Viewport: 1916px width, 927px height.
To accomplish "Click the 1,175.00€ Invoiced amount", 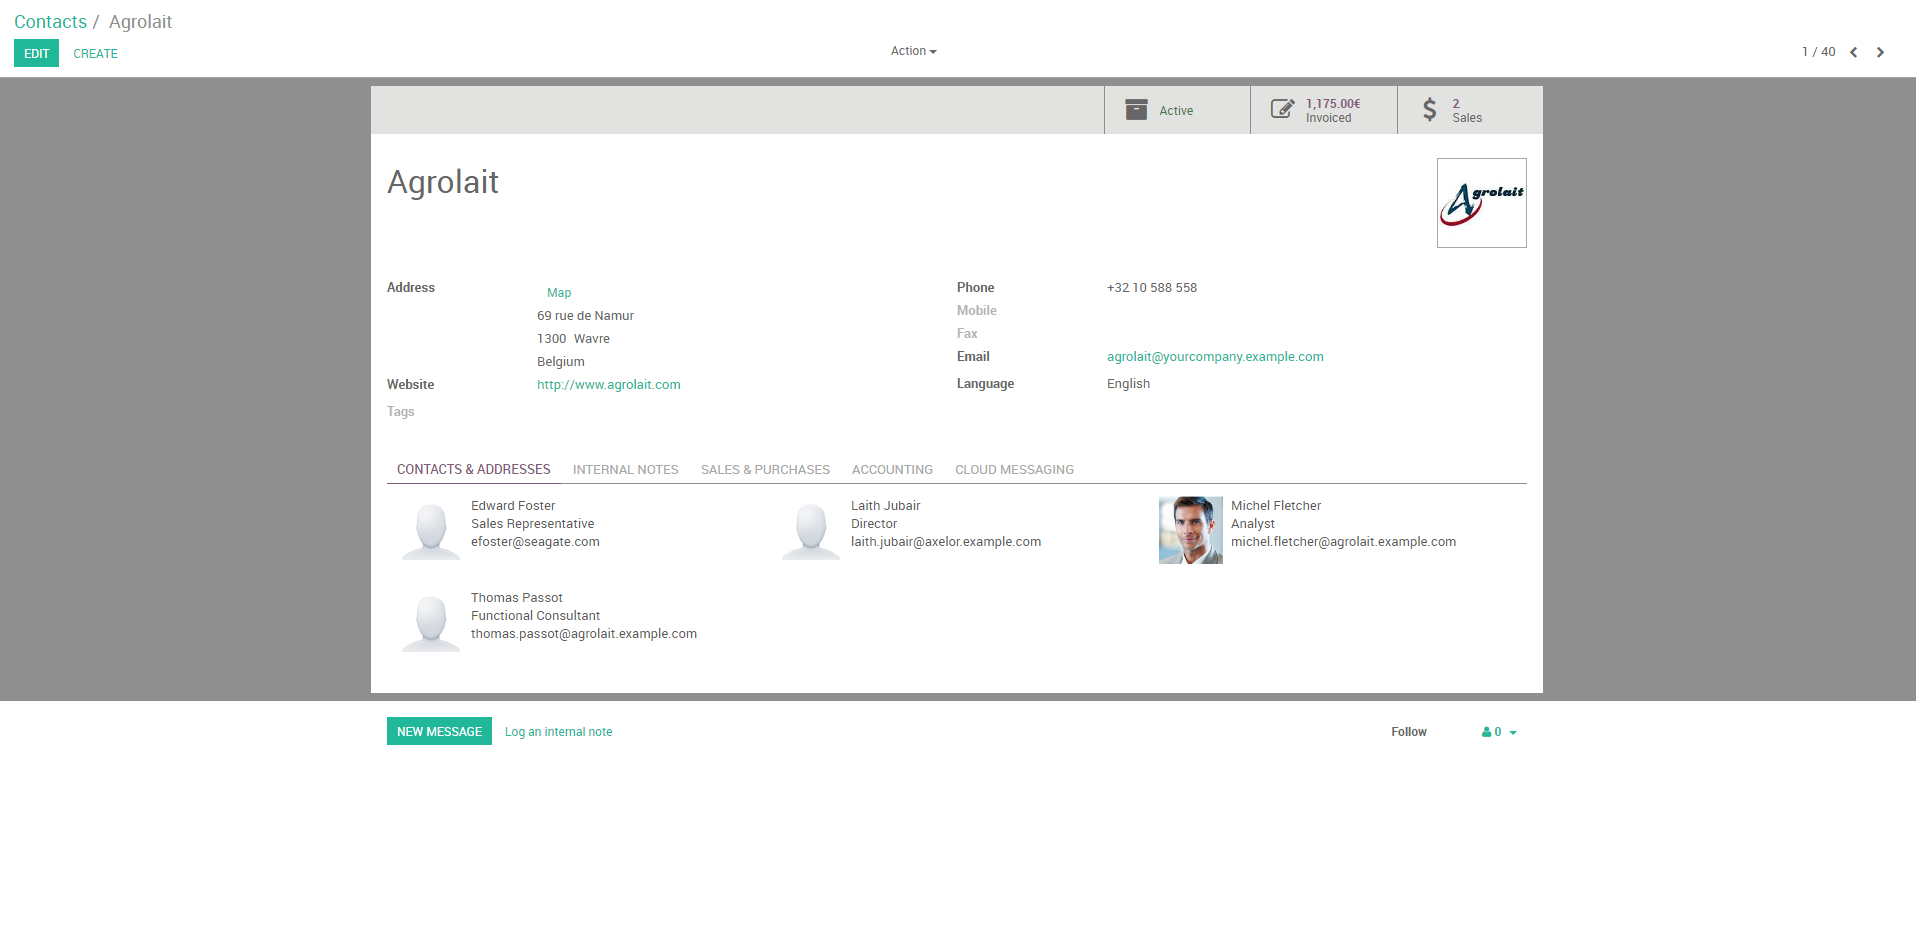I will 1332,104.
